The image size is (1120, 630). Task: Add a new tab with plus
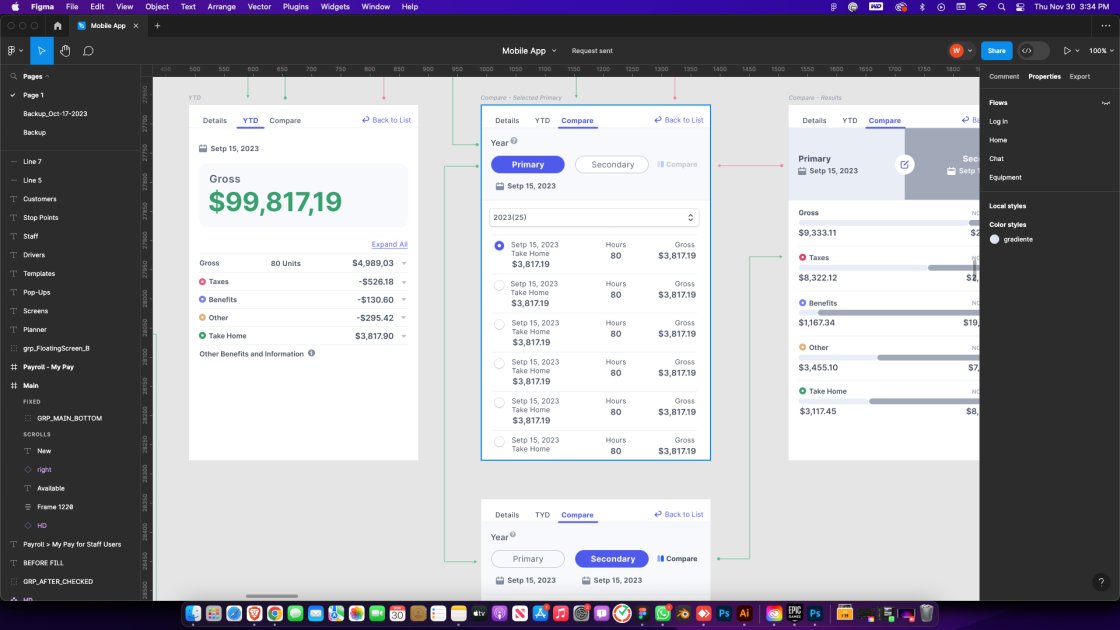[x=157, y=25]
